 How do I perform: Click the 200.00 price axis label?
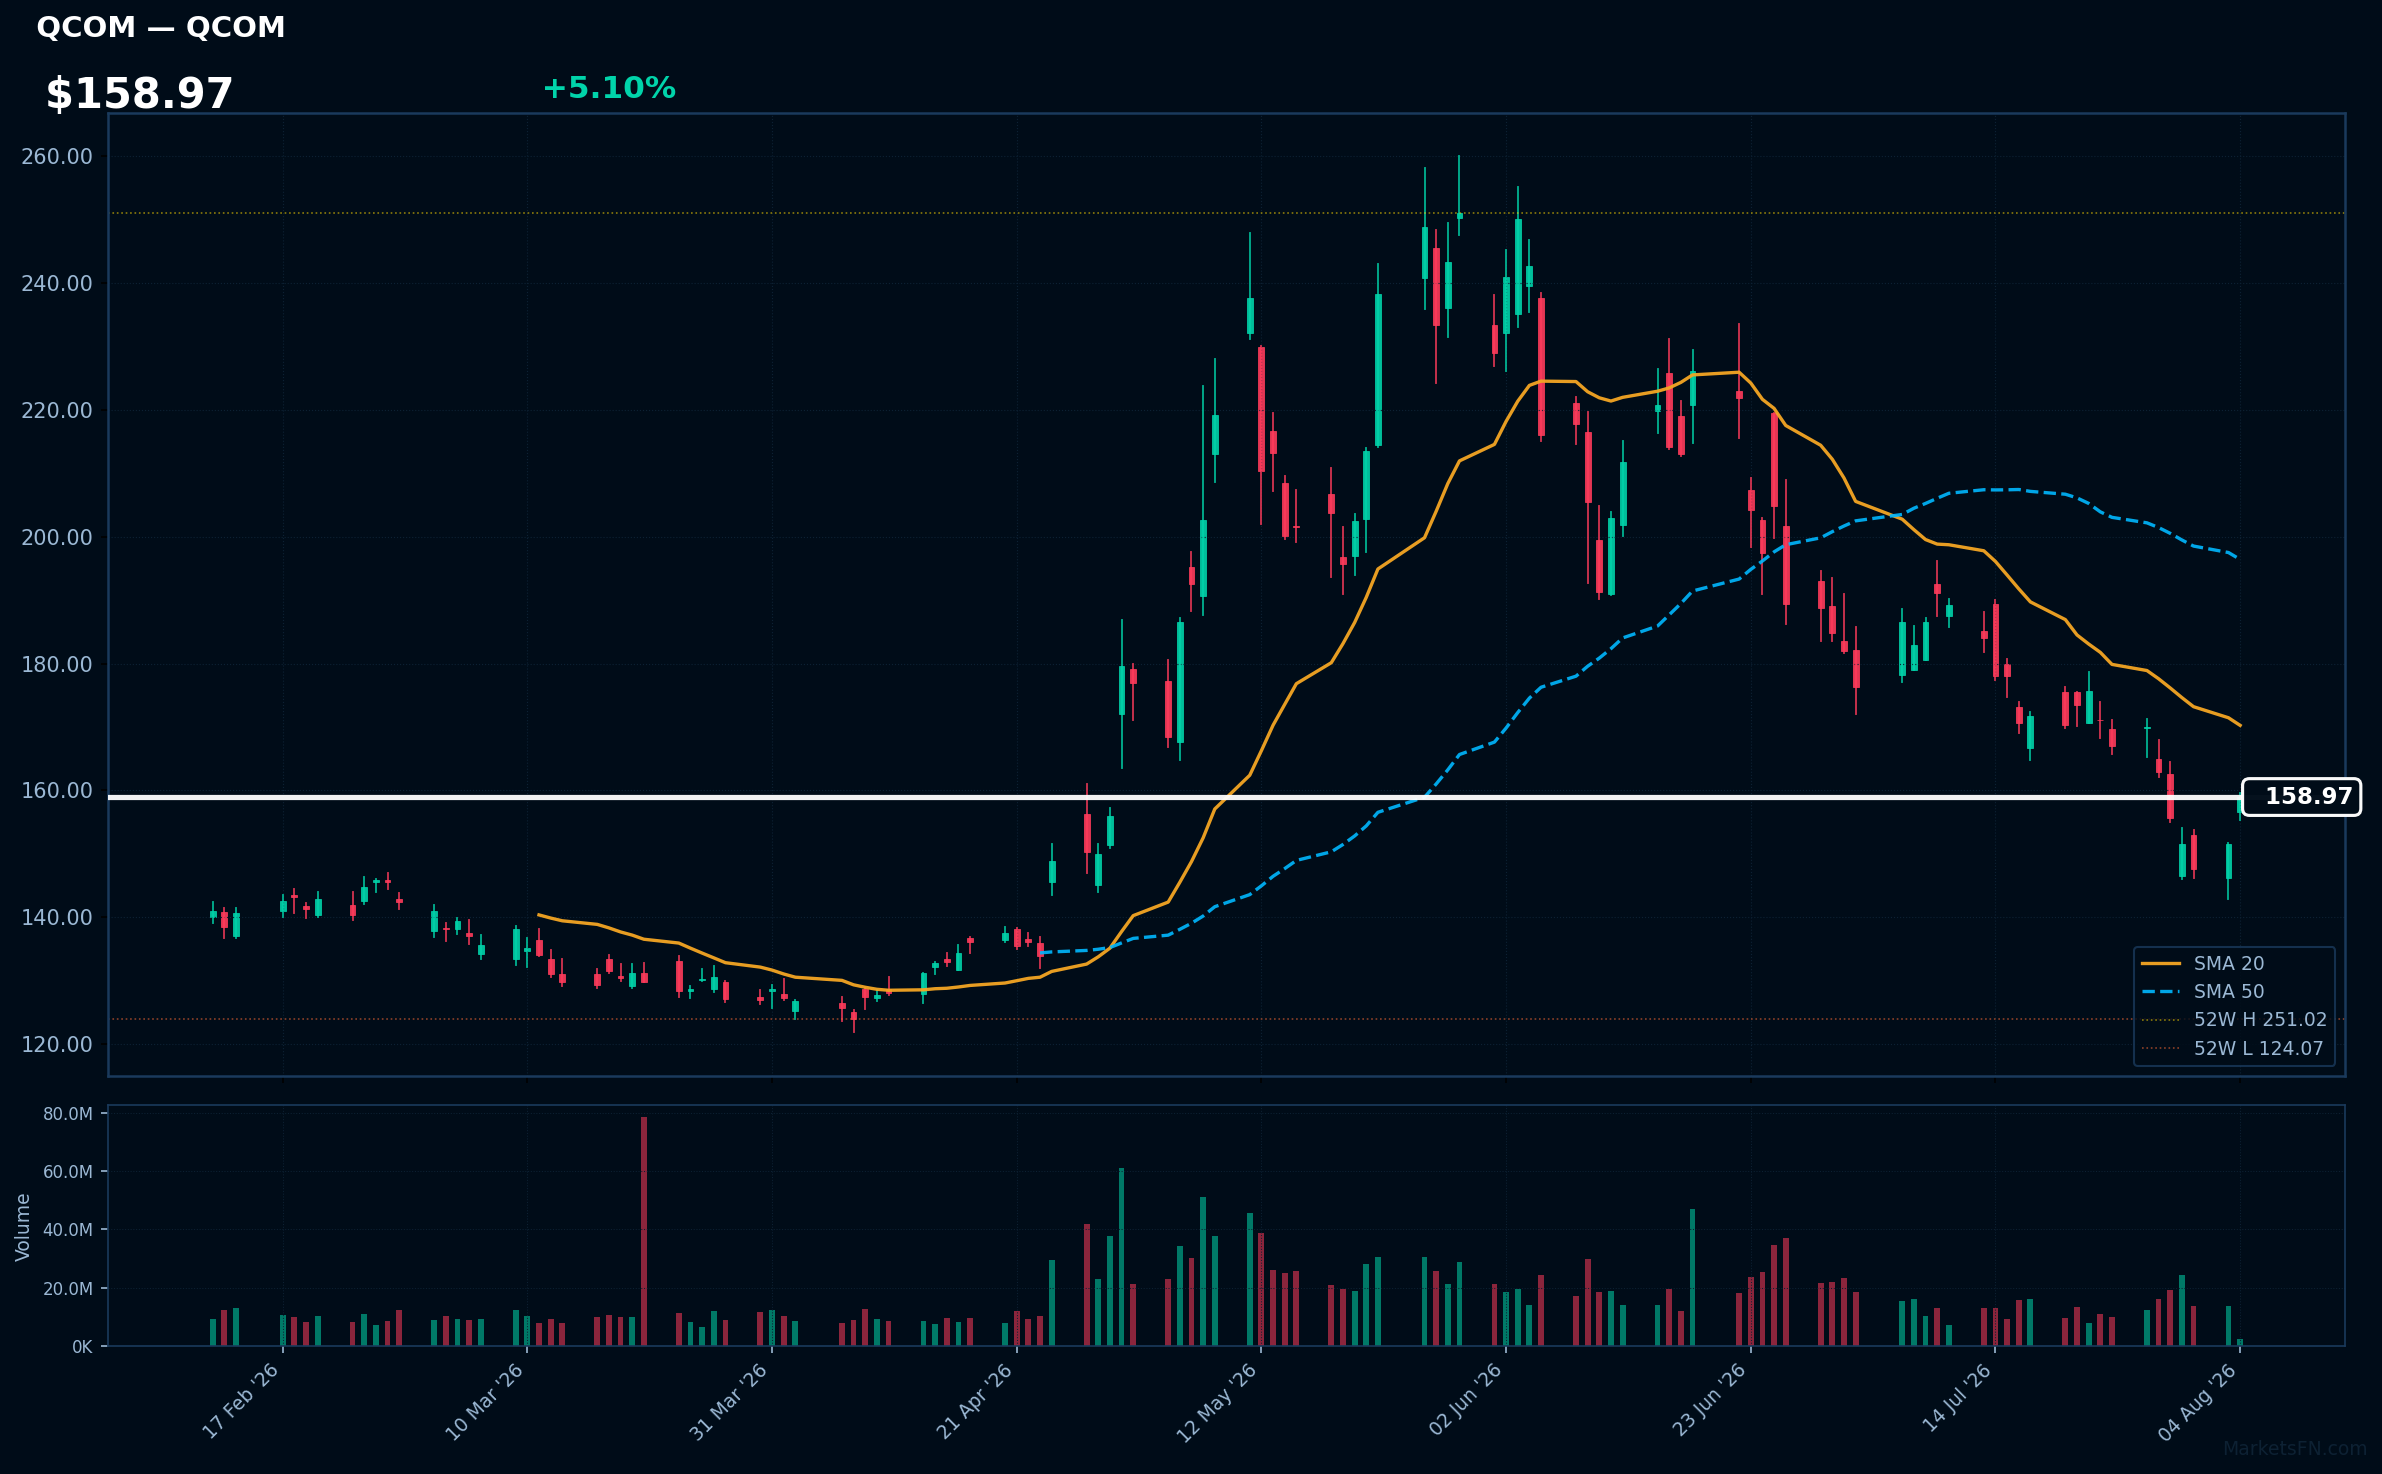point(57,538)
